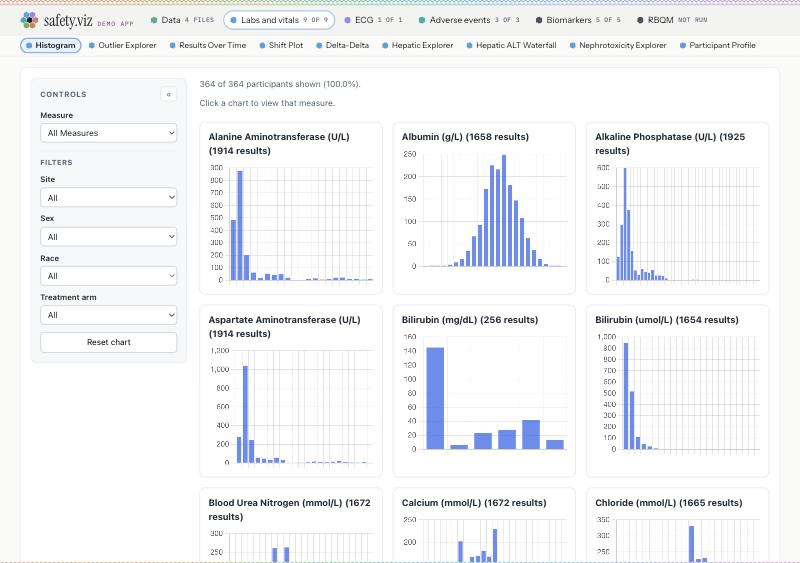View the Bilirubin (mg/dL) histogram
Viewport: 800px width, 563px height.
[x=484, y=391]
